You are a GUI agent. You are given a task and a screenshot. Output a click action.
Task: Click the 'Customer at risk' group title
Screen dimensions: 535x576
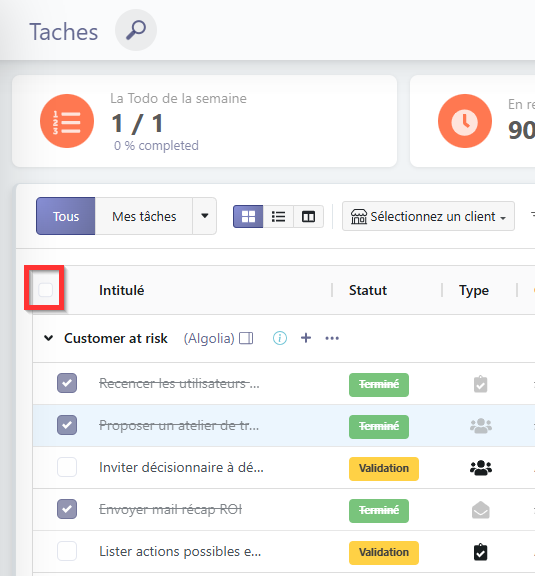pos(116,338)
